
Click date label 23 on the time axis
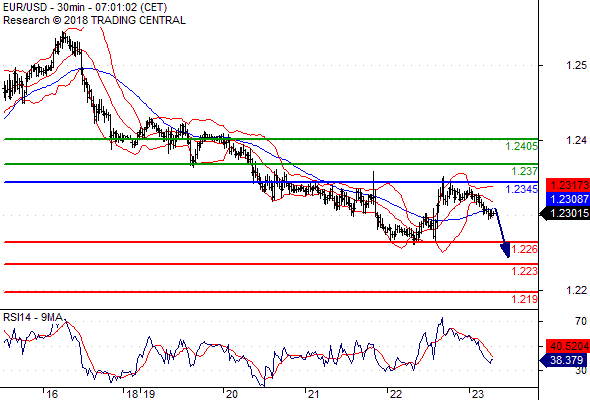(477, 394)
